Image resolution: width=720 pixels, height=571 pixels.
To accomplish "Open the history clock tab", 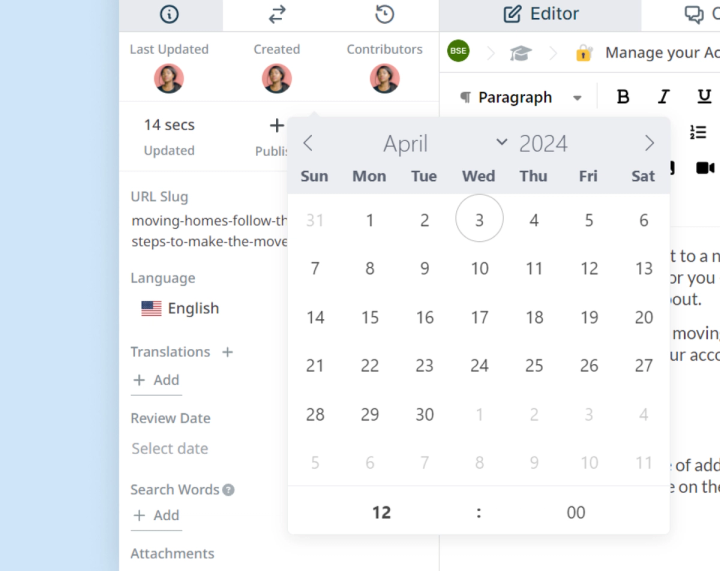I will [x=384, y=14].
